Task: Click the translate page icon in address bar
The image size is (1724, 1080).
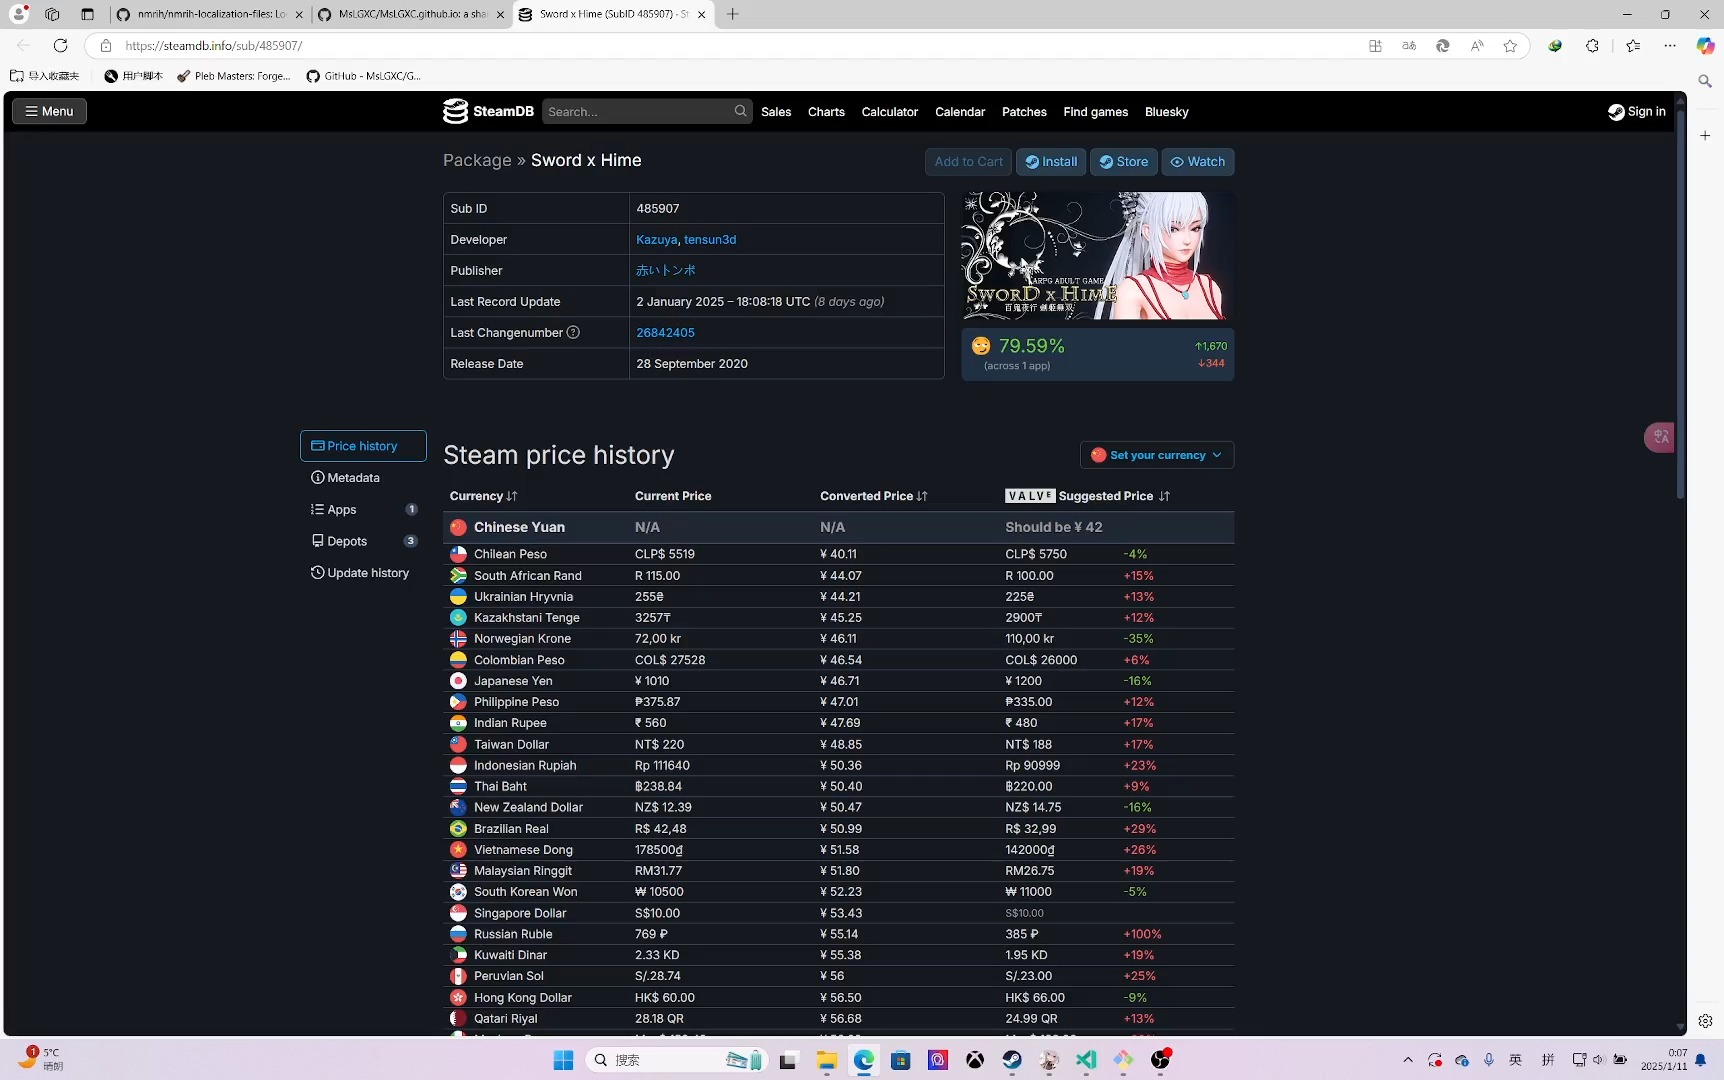Action: [1409, 46]
